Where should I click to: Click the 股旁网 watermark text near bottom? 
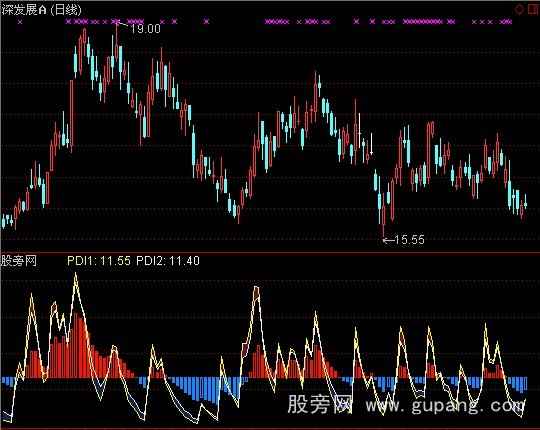(319, 404)
